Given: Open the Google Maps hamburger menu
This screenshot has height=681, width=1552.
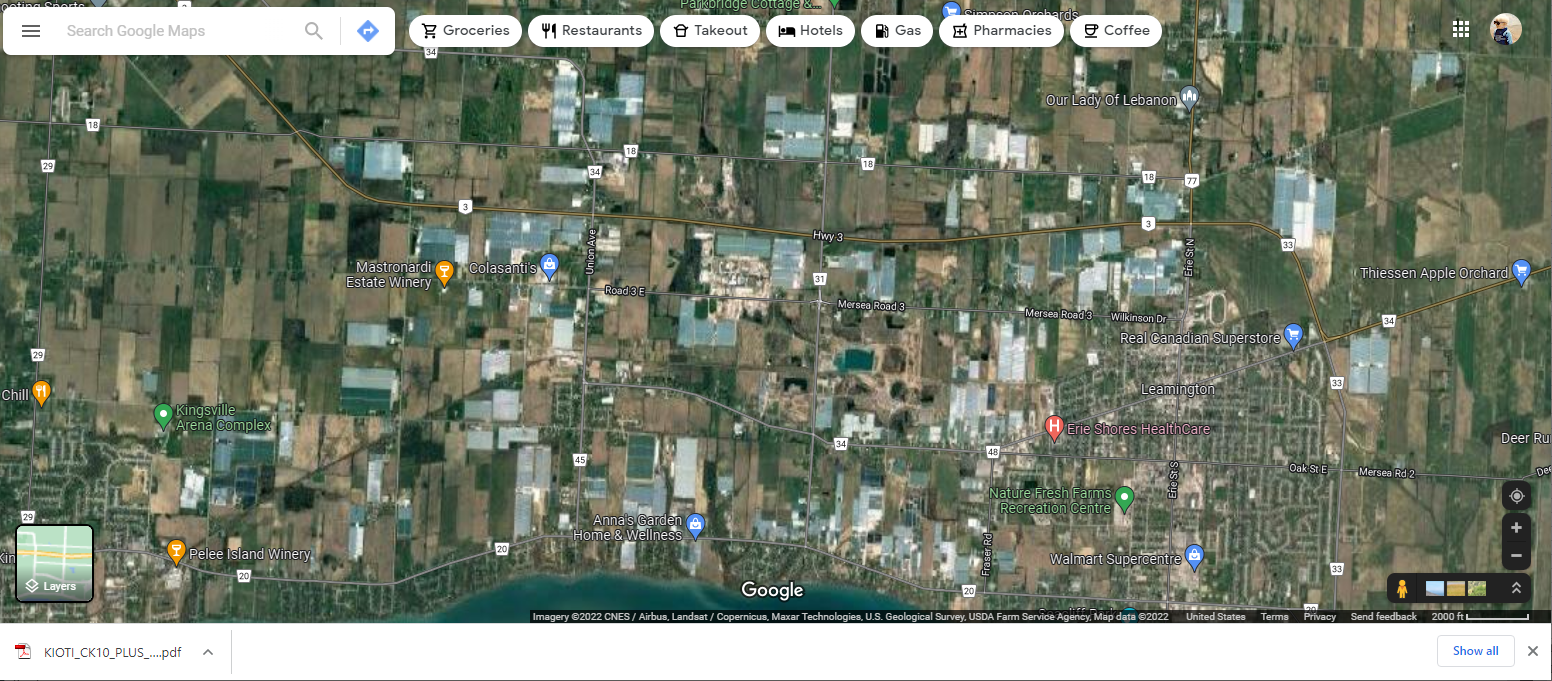Looking at the screenshot, I should coord(31,31).
